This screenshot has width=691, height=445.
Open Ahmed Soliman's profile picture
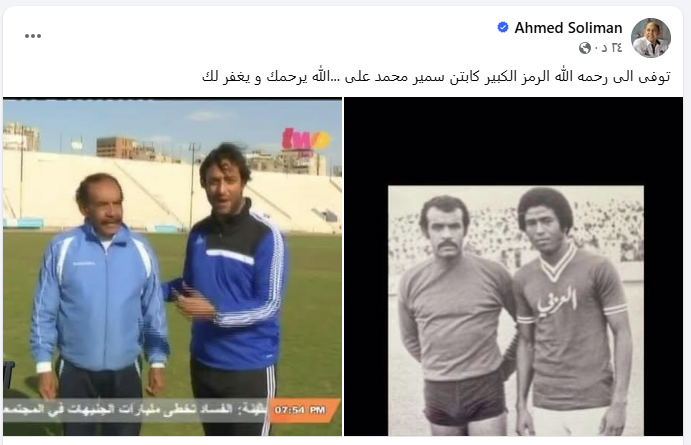tap(650, 37)
